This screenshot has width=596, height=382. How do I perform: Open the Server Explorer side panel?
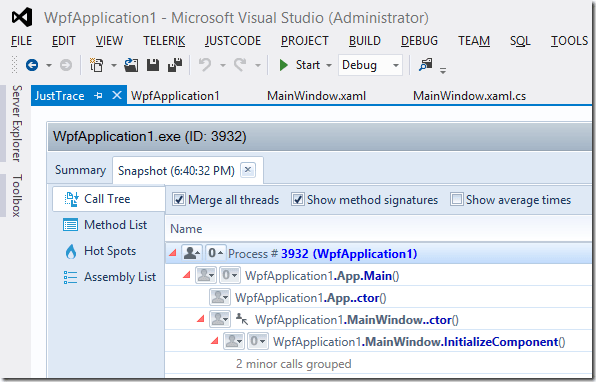(17, 124)
